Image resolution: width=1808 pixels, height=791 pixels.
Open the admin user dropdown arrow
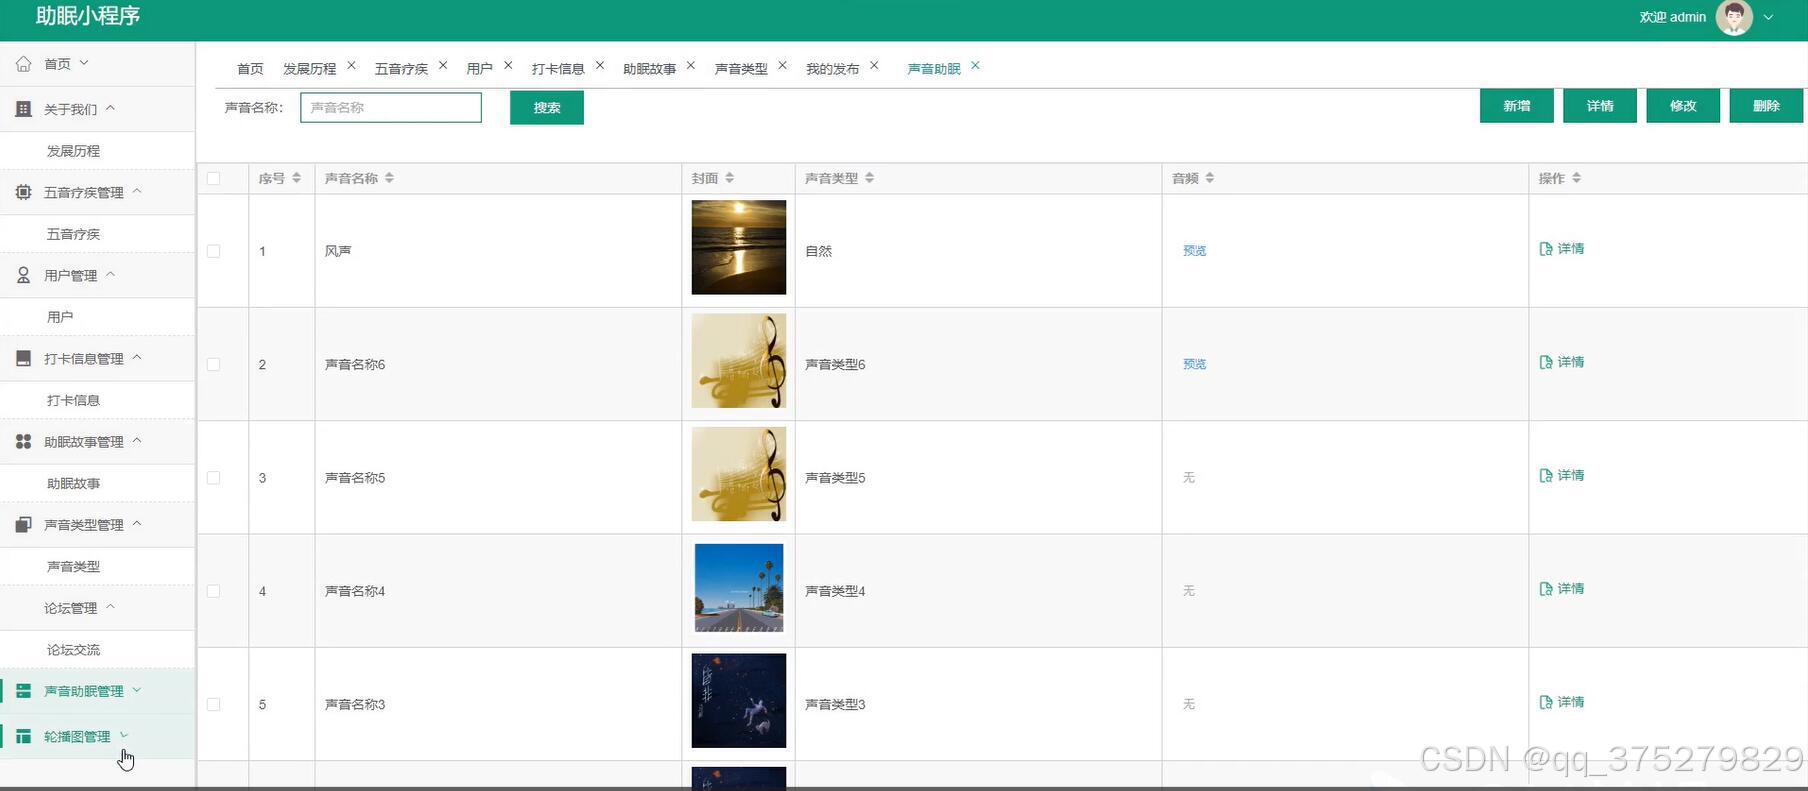click(1768, 17)
